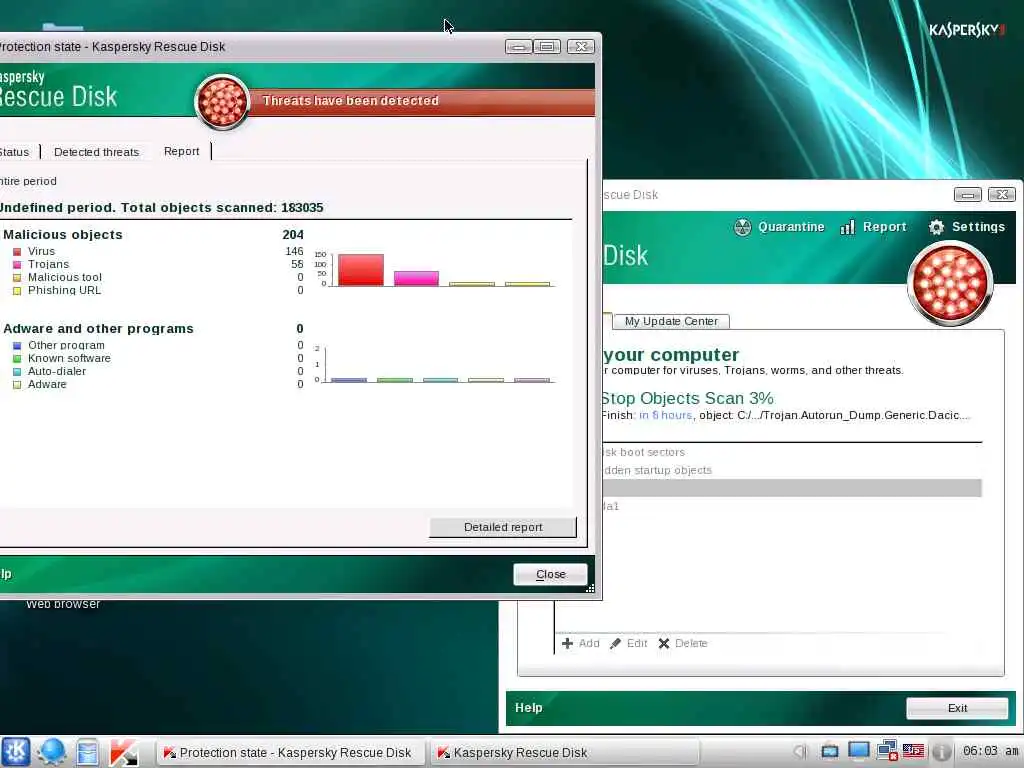
Task: Click 'Total objects scanned: 183035' text
Action: tap(222, 208)
